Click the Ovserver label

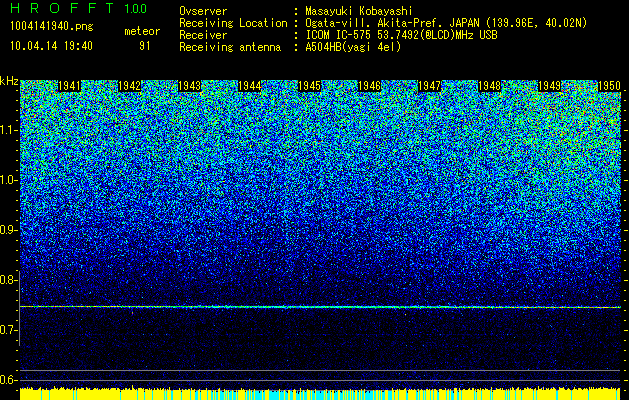[203, 11]
